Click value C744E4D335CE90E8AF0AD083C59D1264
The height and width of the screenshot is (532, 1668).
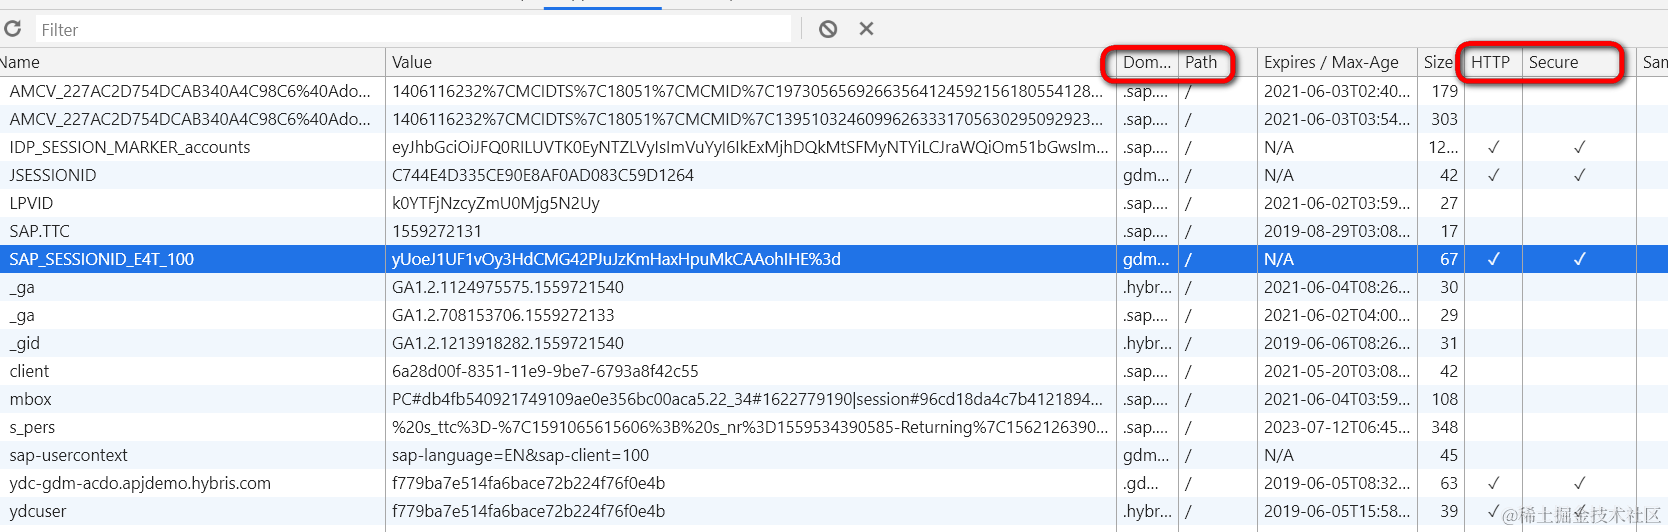(543, 175)
